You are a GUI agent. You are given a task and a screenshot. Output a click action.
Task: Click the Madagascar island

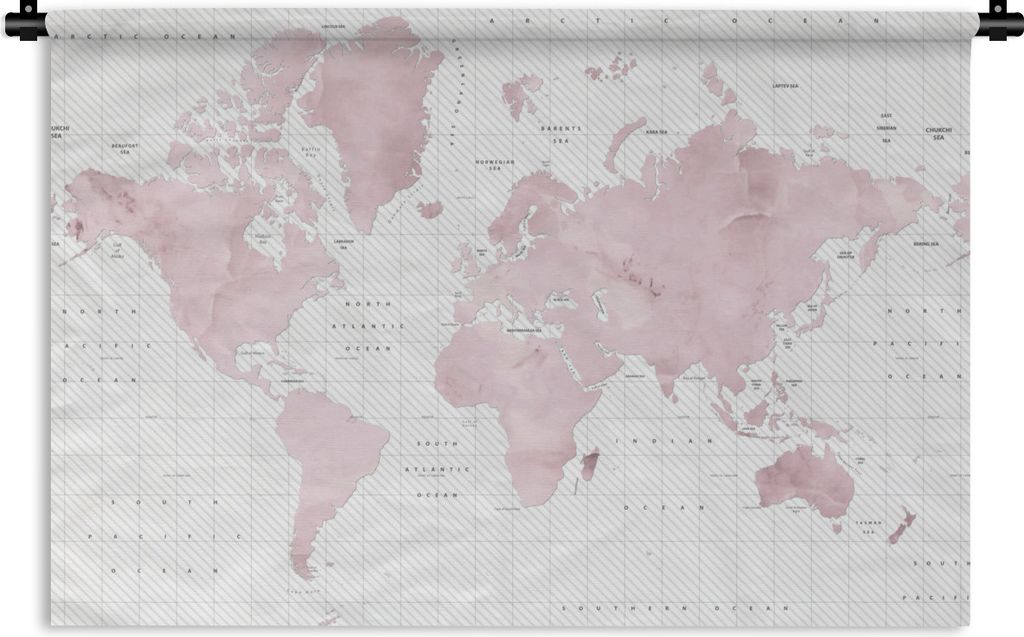590,465
